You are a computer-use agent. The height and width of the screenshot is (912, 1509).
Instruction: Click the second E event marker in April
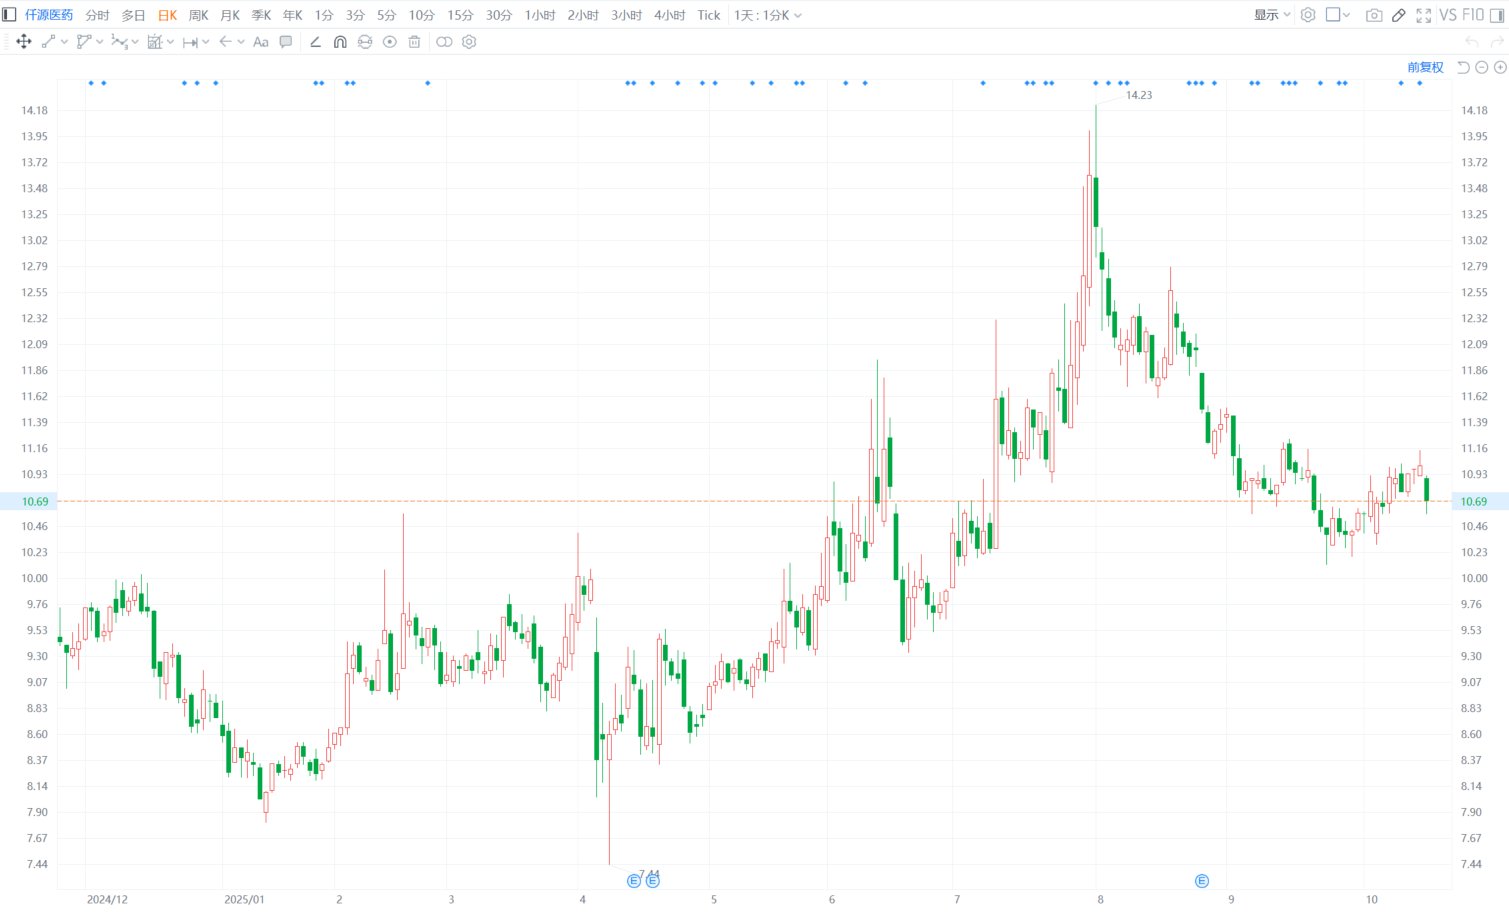(x=652, y=881)
